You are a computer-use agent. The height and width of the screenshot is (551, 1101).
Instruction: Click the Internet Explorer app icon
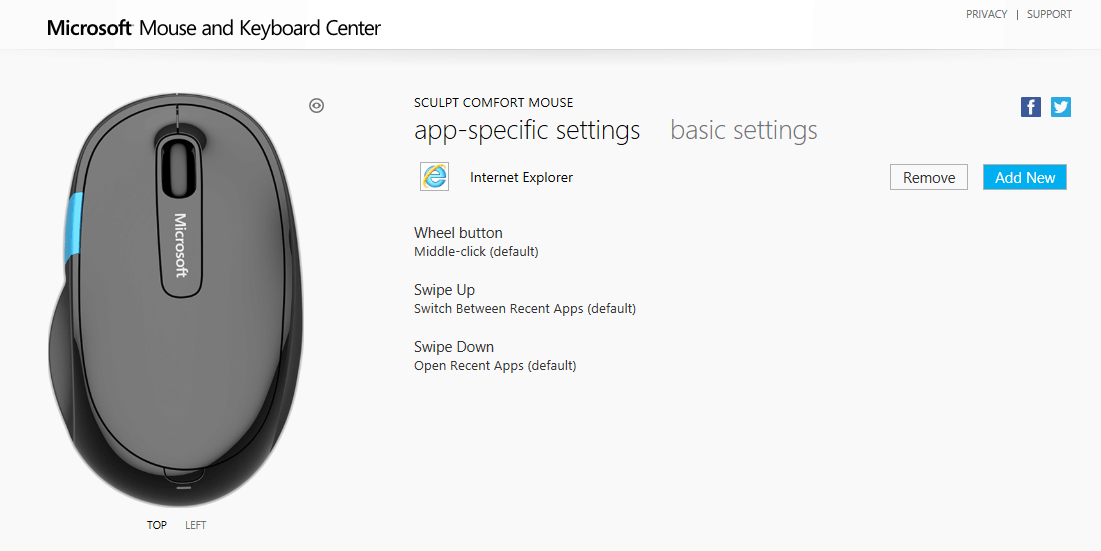tap(434, 177)
